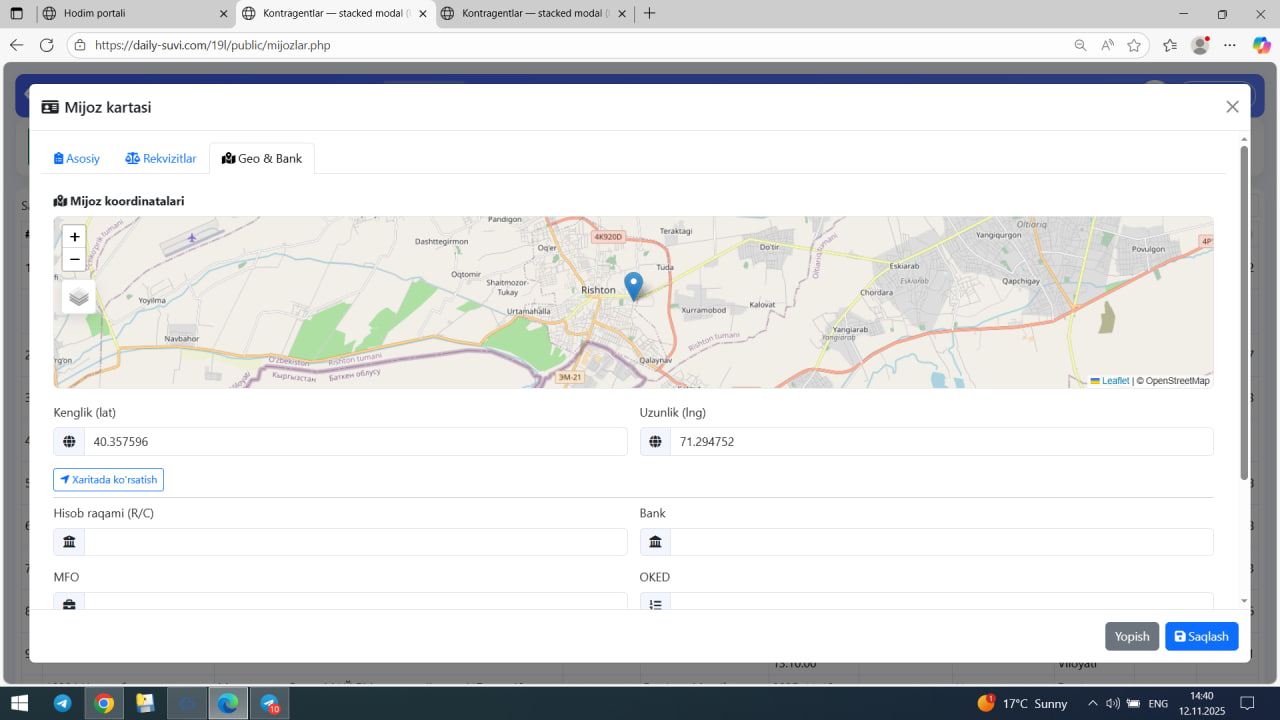Focus the Bank input field
The width and height of the screenshot is (1280, 720).
coord(940,542)
